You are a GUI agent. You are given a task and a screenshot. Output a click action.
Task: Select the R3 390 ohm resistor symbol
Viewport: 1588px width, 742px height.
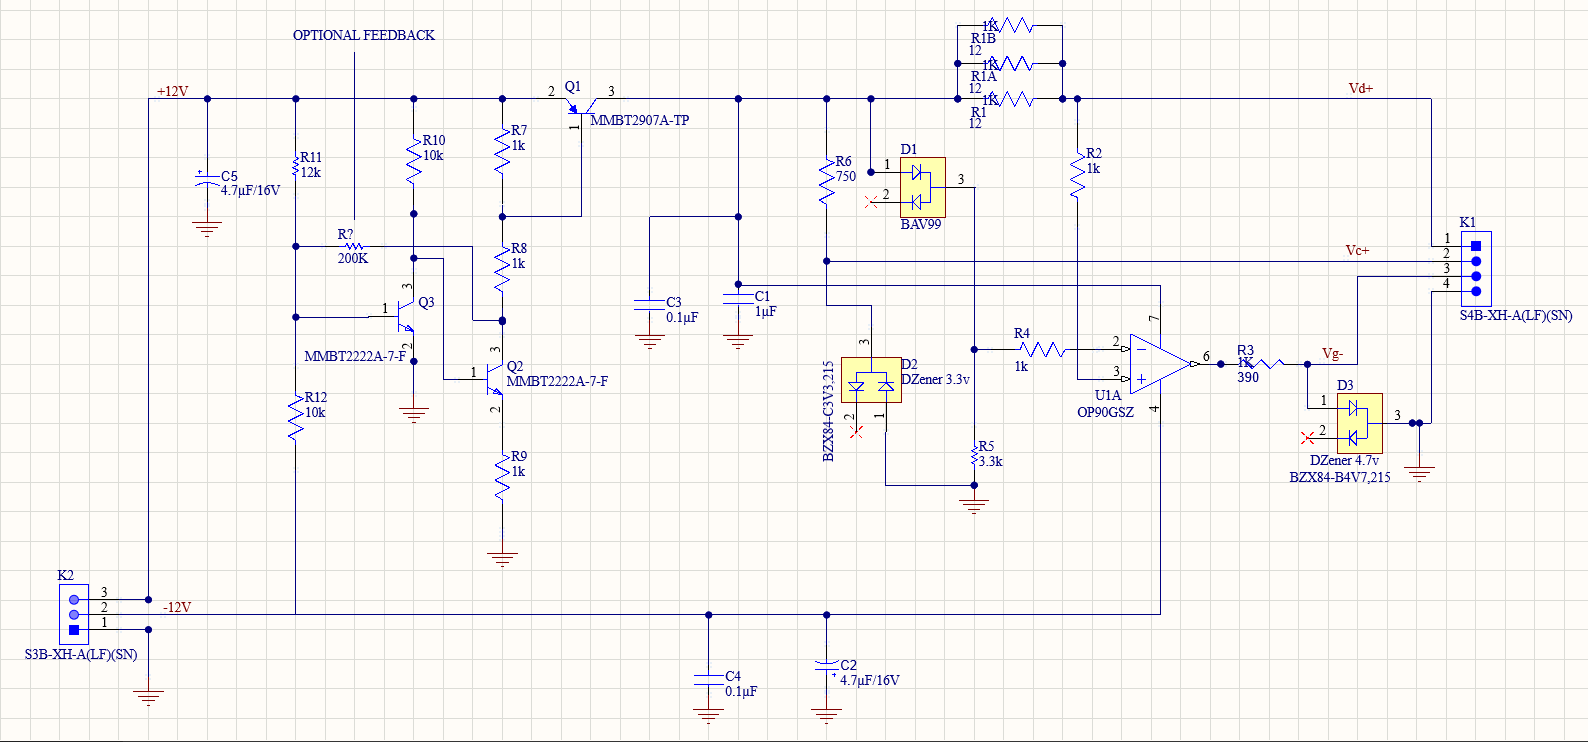[1263, 364]
